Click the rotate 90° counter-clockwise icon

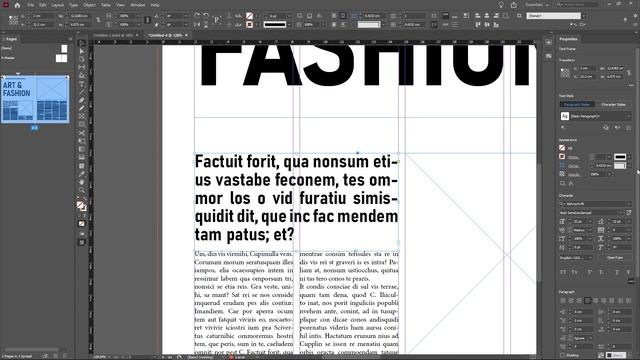click(x=206, y=16)
